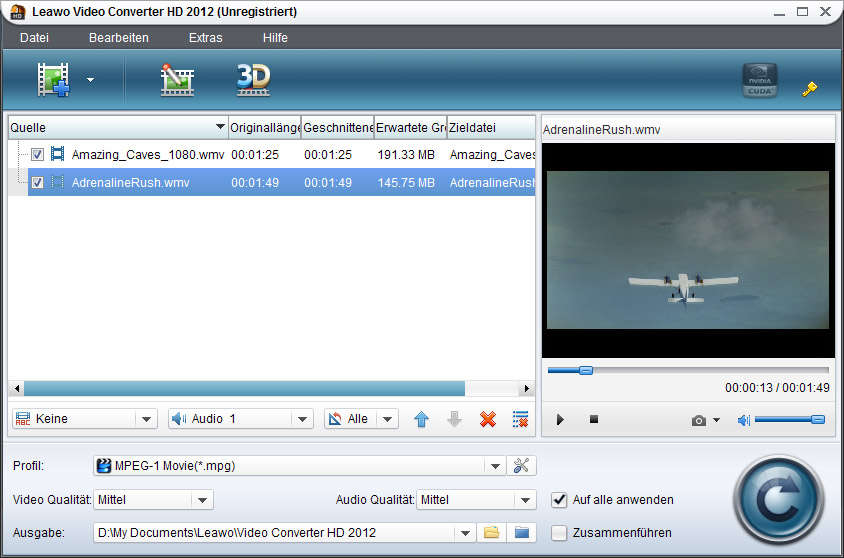The width and height of the screenshot is (844, 558).
Task: Click the AdrenalineRush video preview frame
Action: [x=688, y=250]
